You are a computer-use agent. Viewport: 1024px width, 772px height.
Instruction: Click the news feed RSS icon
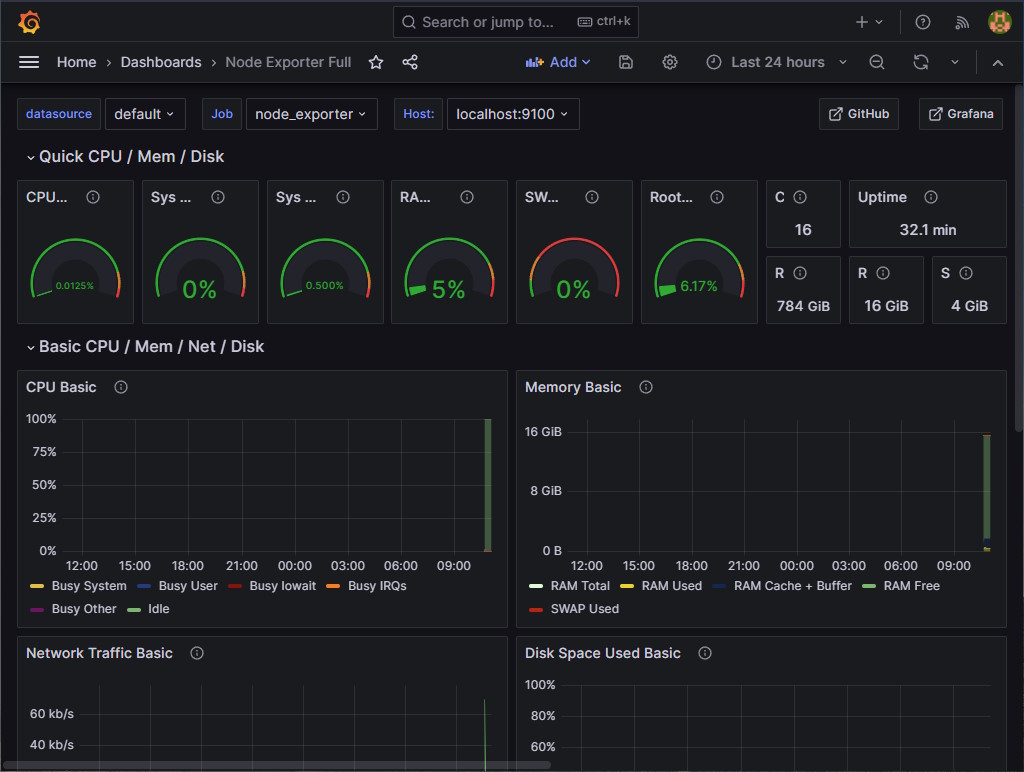point(961,21)
